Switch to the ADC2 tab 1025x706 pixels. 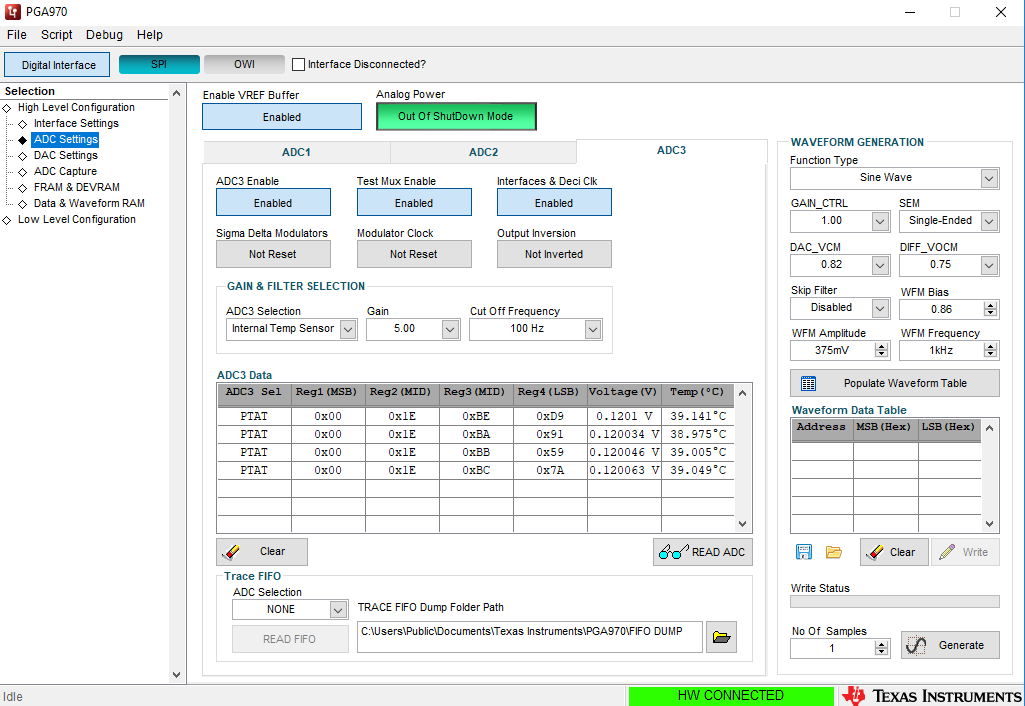pyautogui.click(x=484, y=152)
